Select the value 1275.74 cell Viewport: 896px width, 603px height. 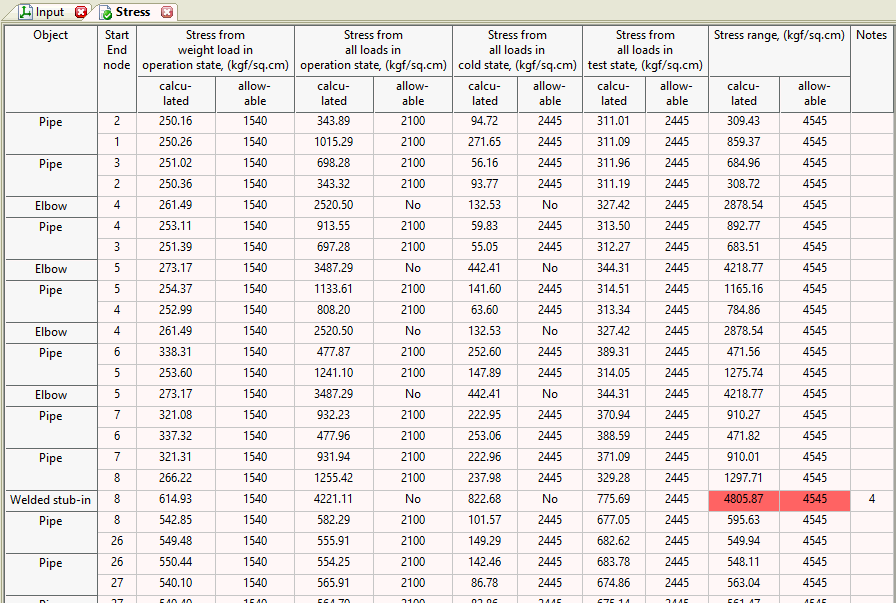(x=743, y=373)
